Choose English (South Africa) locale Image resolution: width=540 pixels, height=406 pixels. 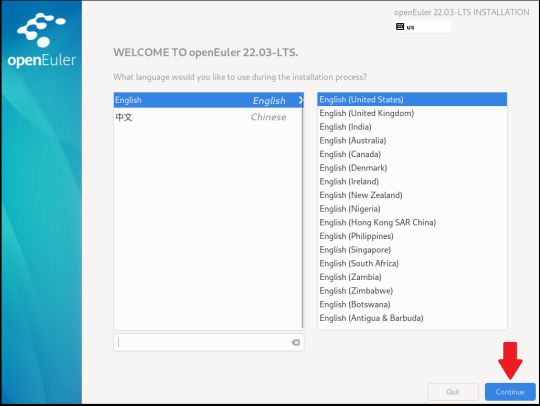coord(412,263)
